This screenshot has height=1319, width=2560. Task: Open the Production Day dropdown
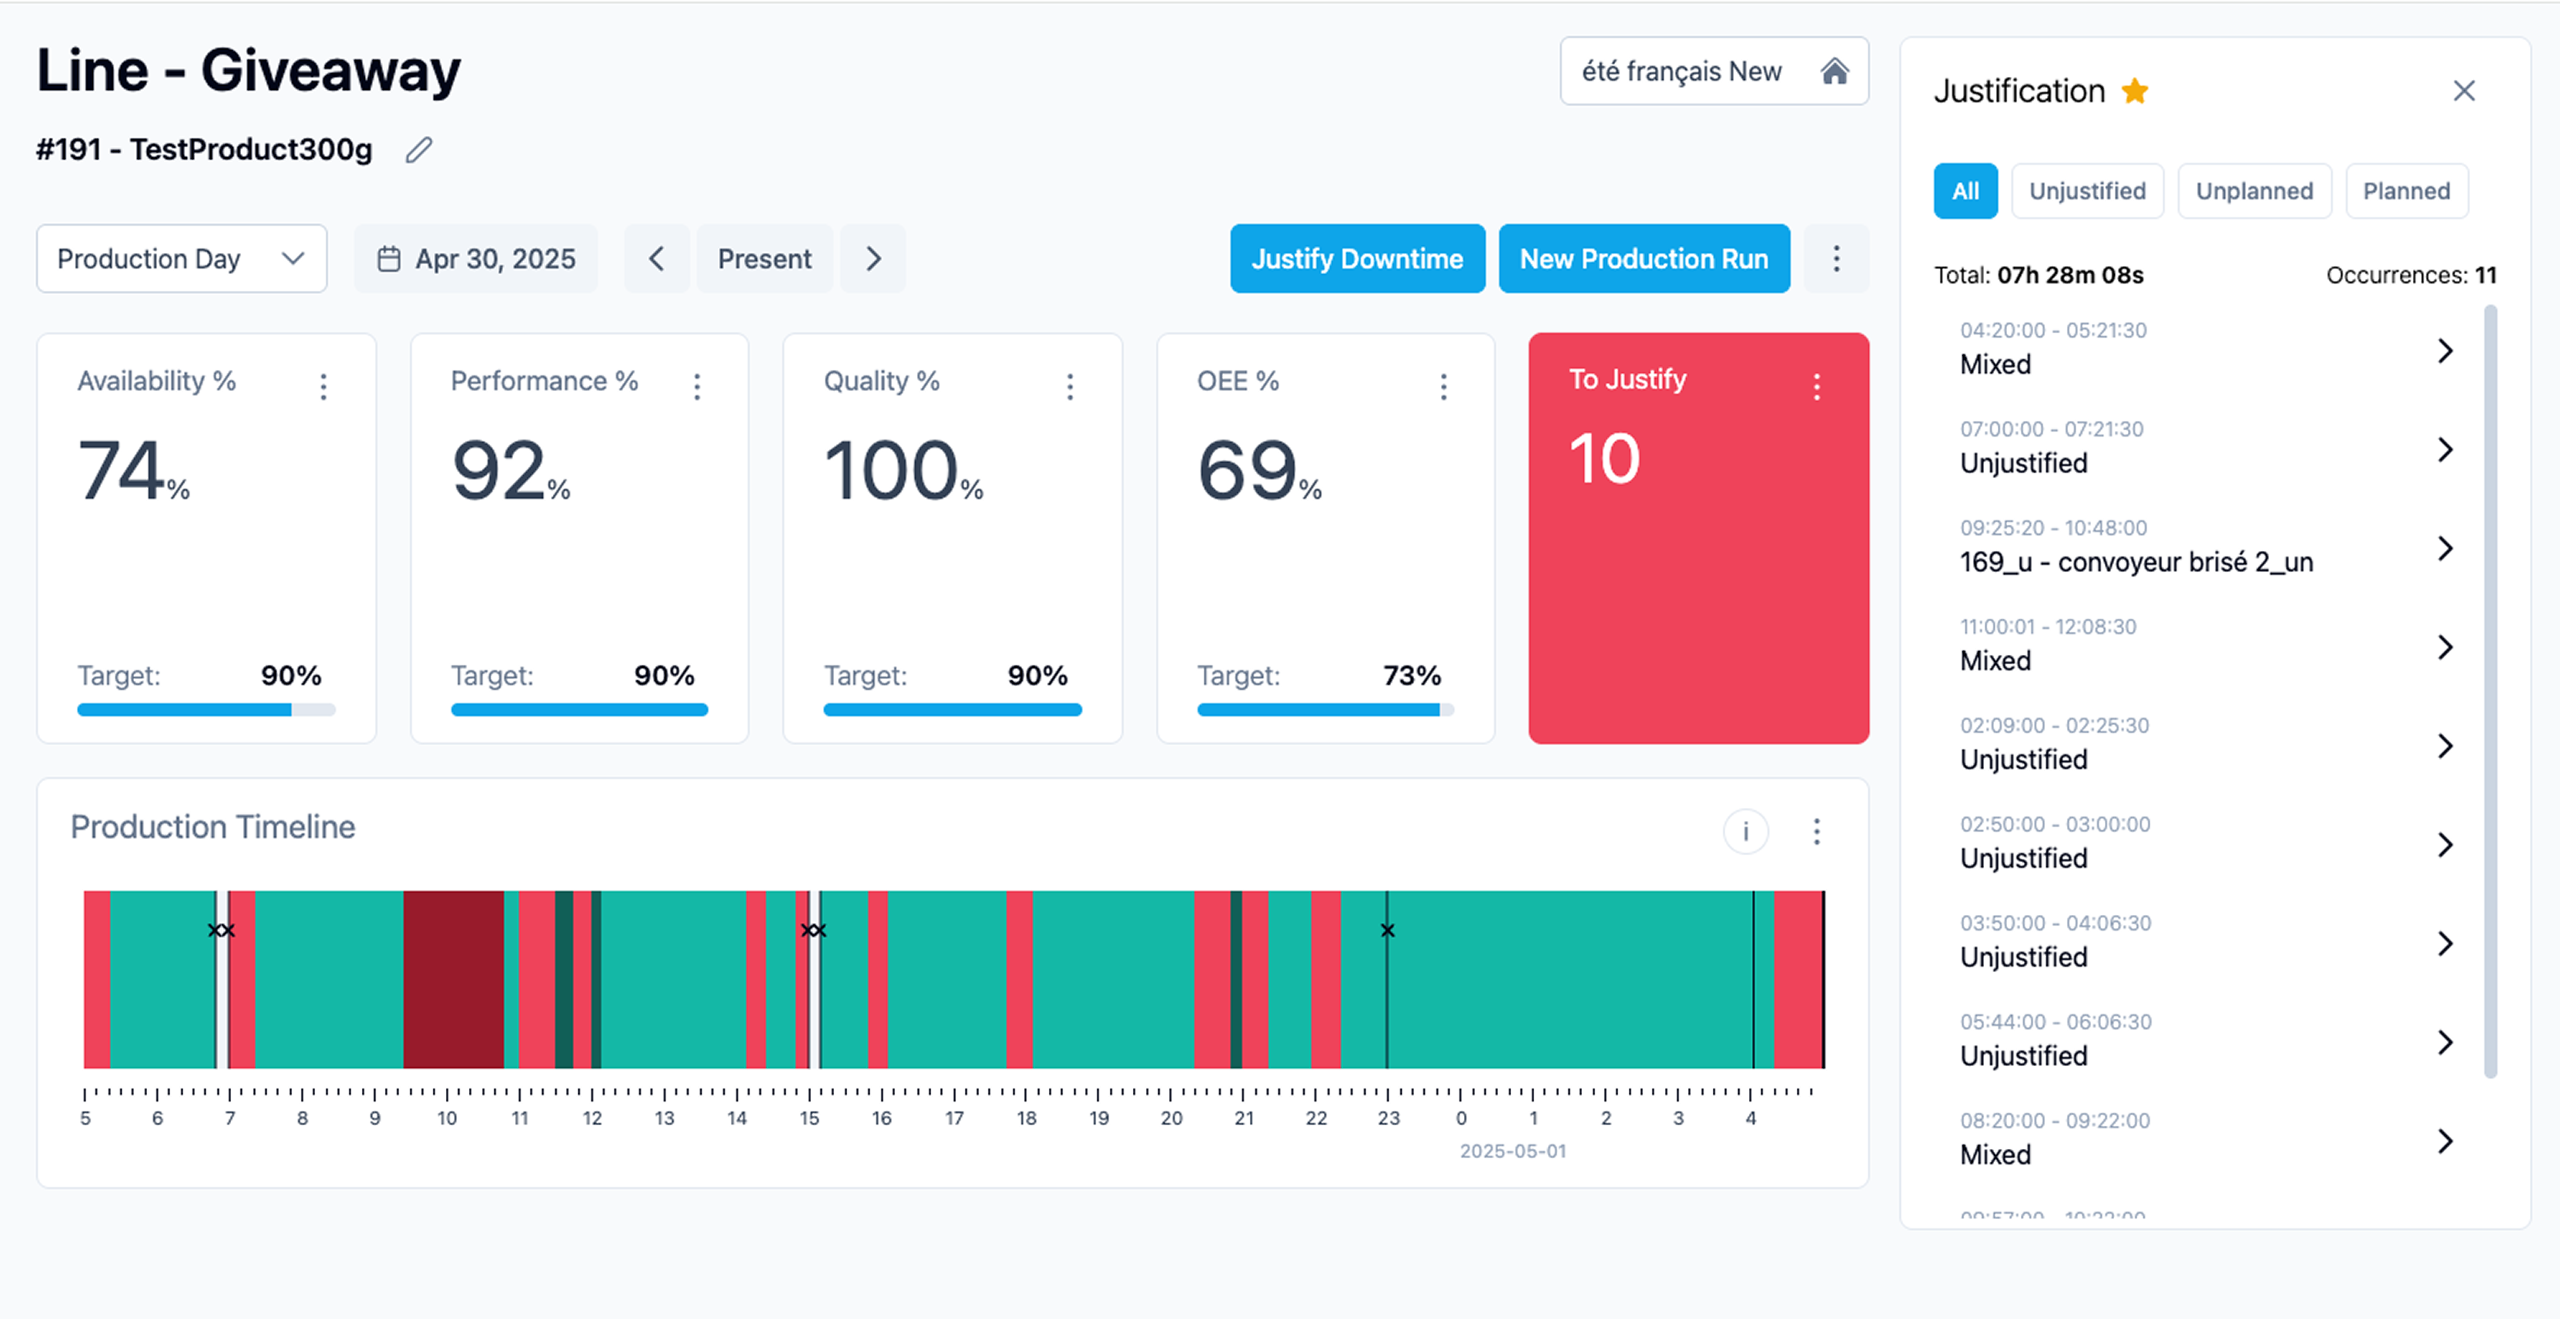[x=181, y=259]
